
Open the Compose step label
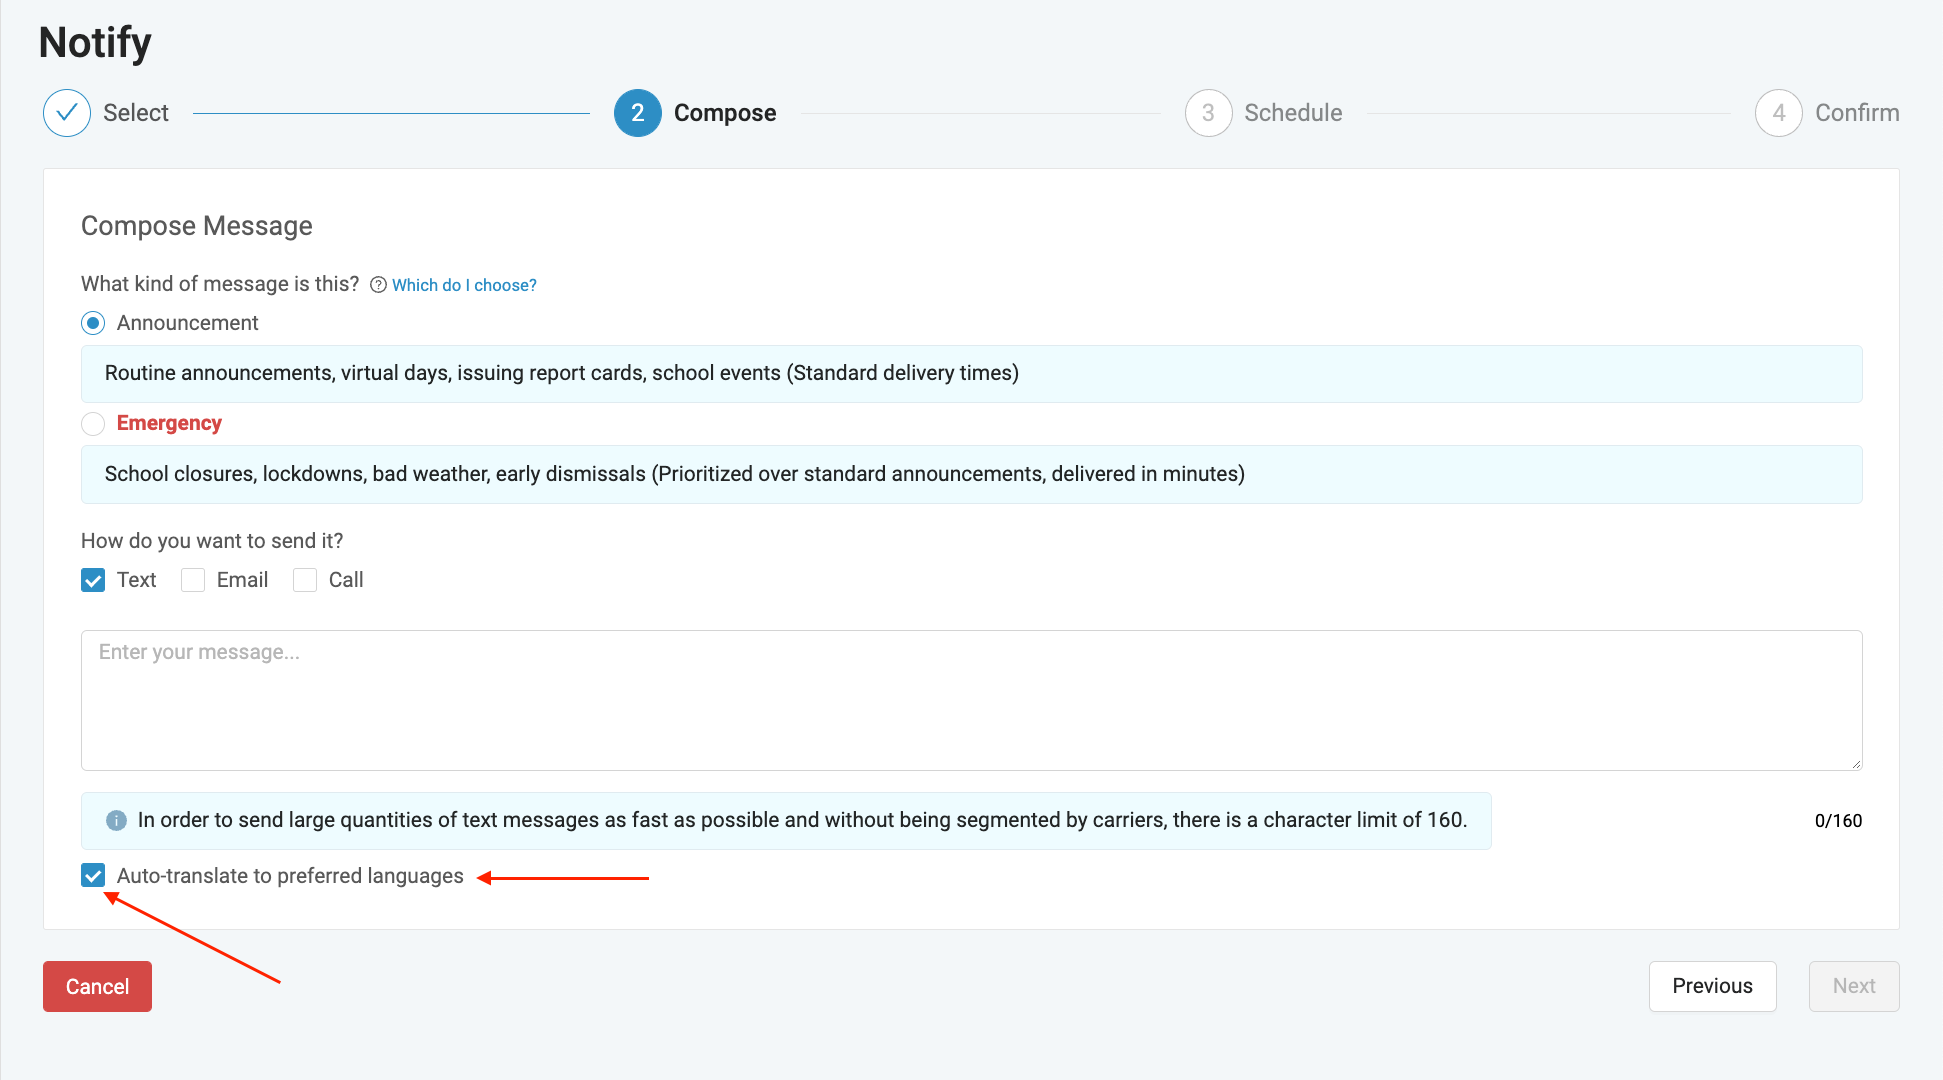pyautogui.click(x=725, y=113)
